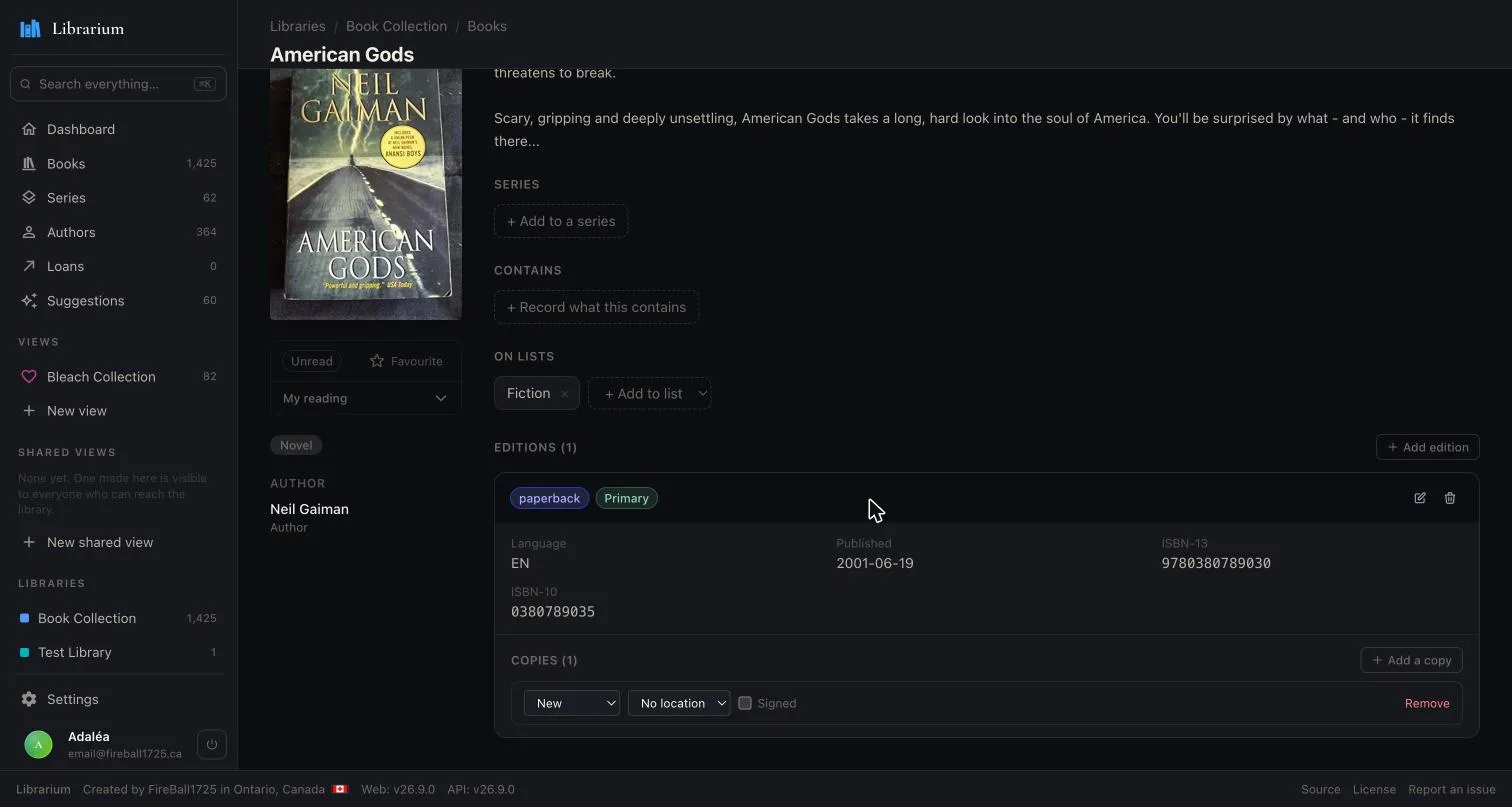Click the Add edition button
Screen dimensions: 1512x807
pyautogui.click(x=1428, y=447)
